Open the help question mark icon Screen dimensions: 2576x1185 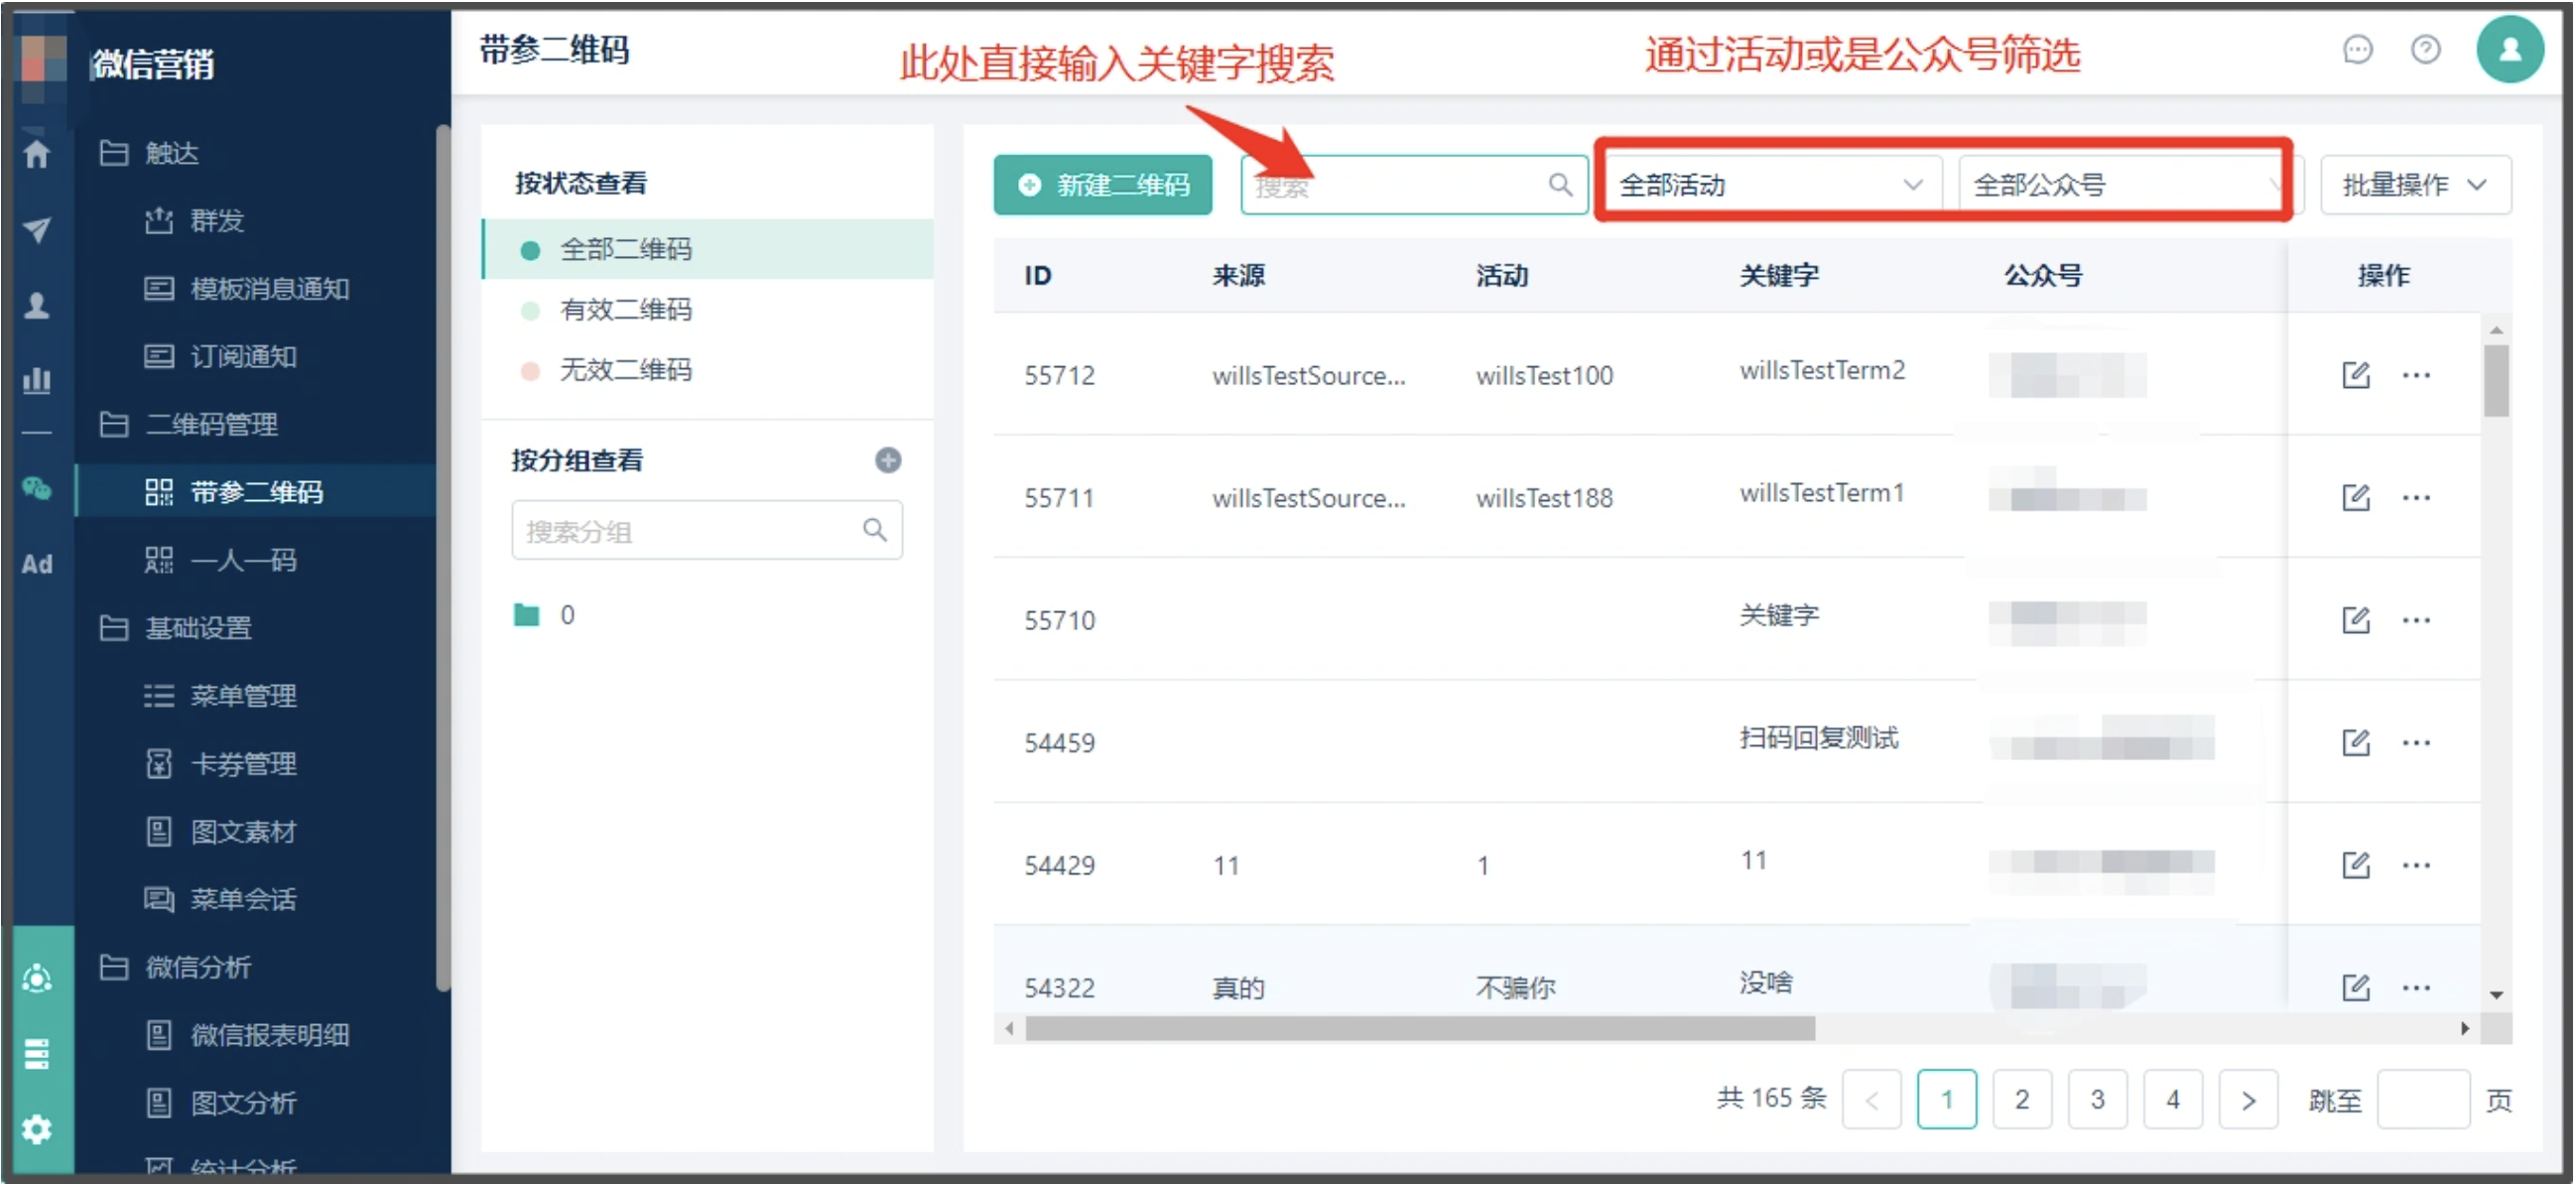[x=2426, y=49]
